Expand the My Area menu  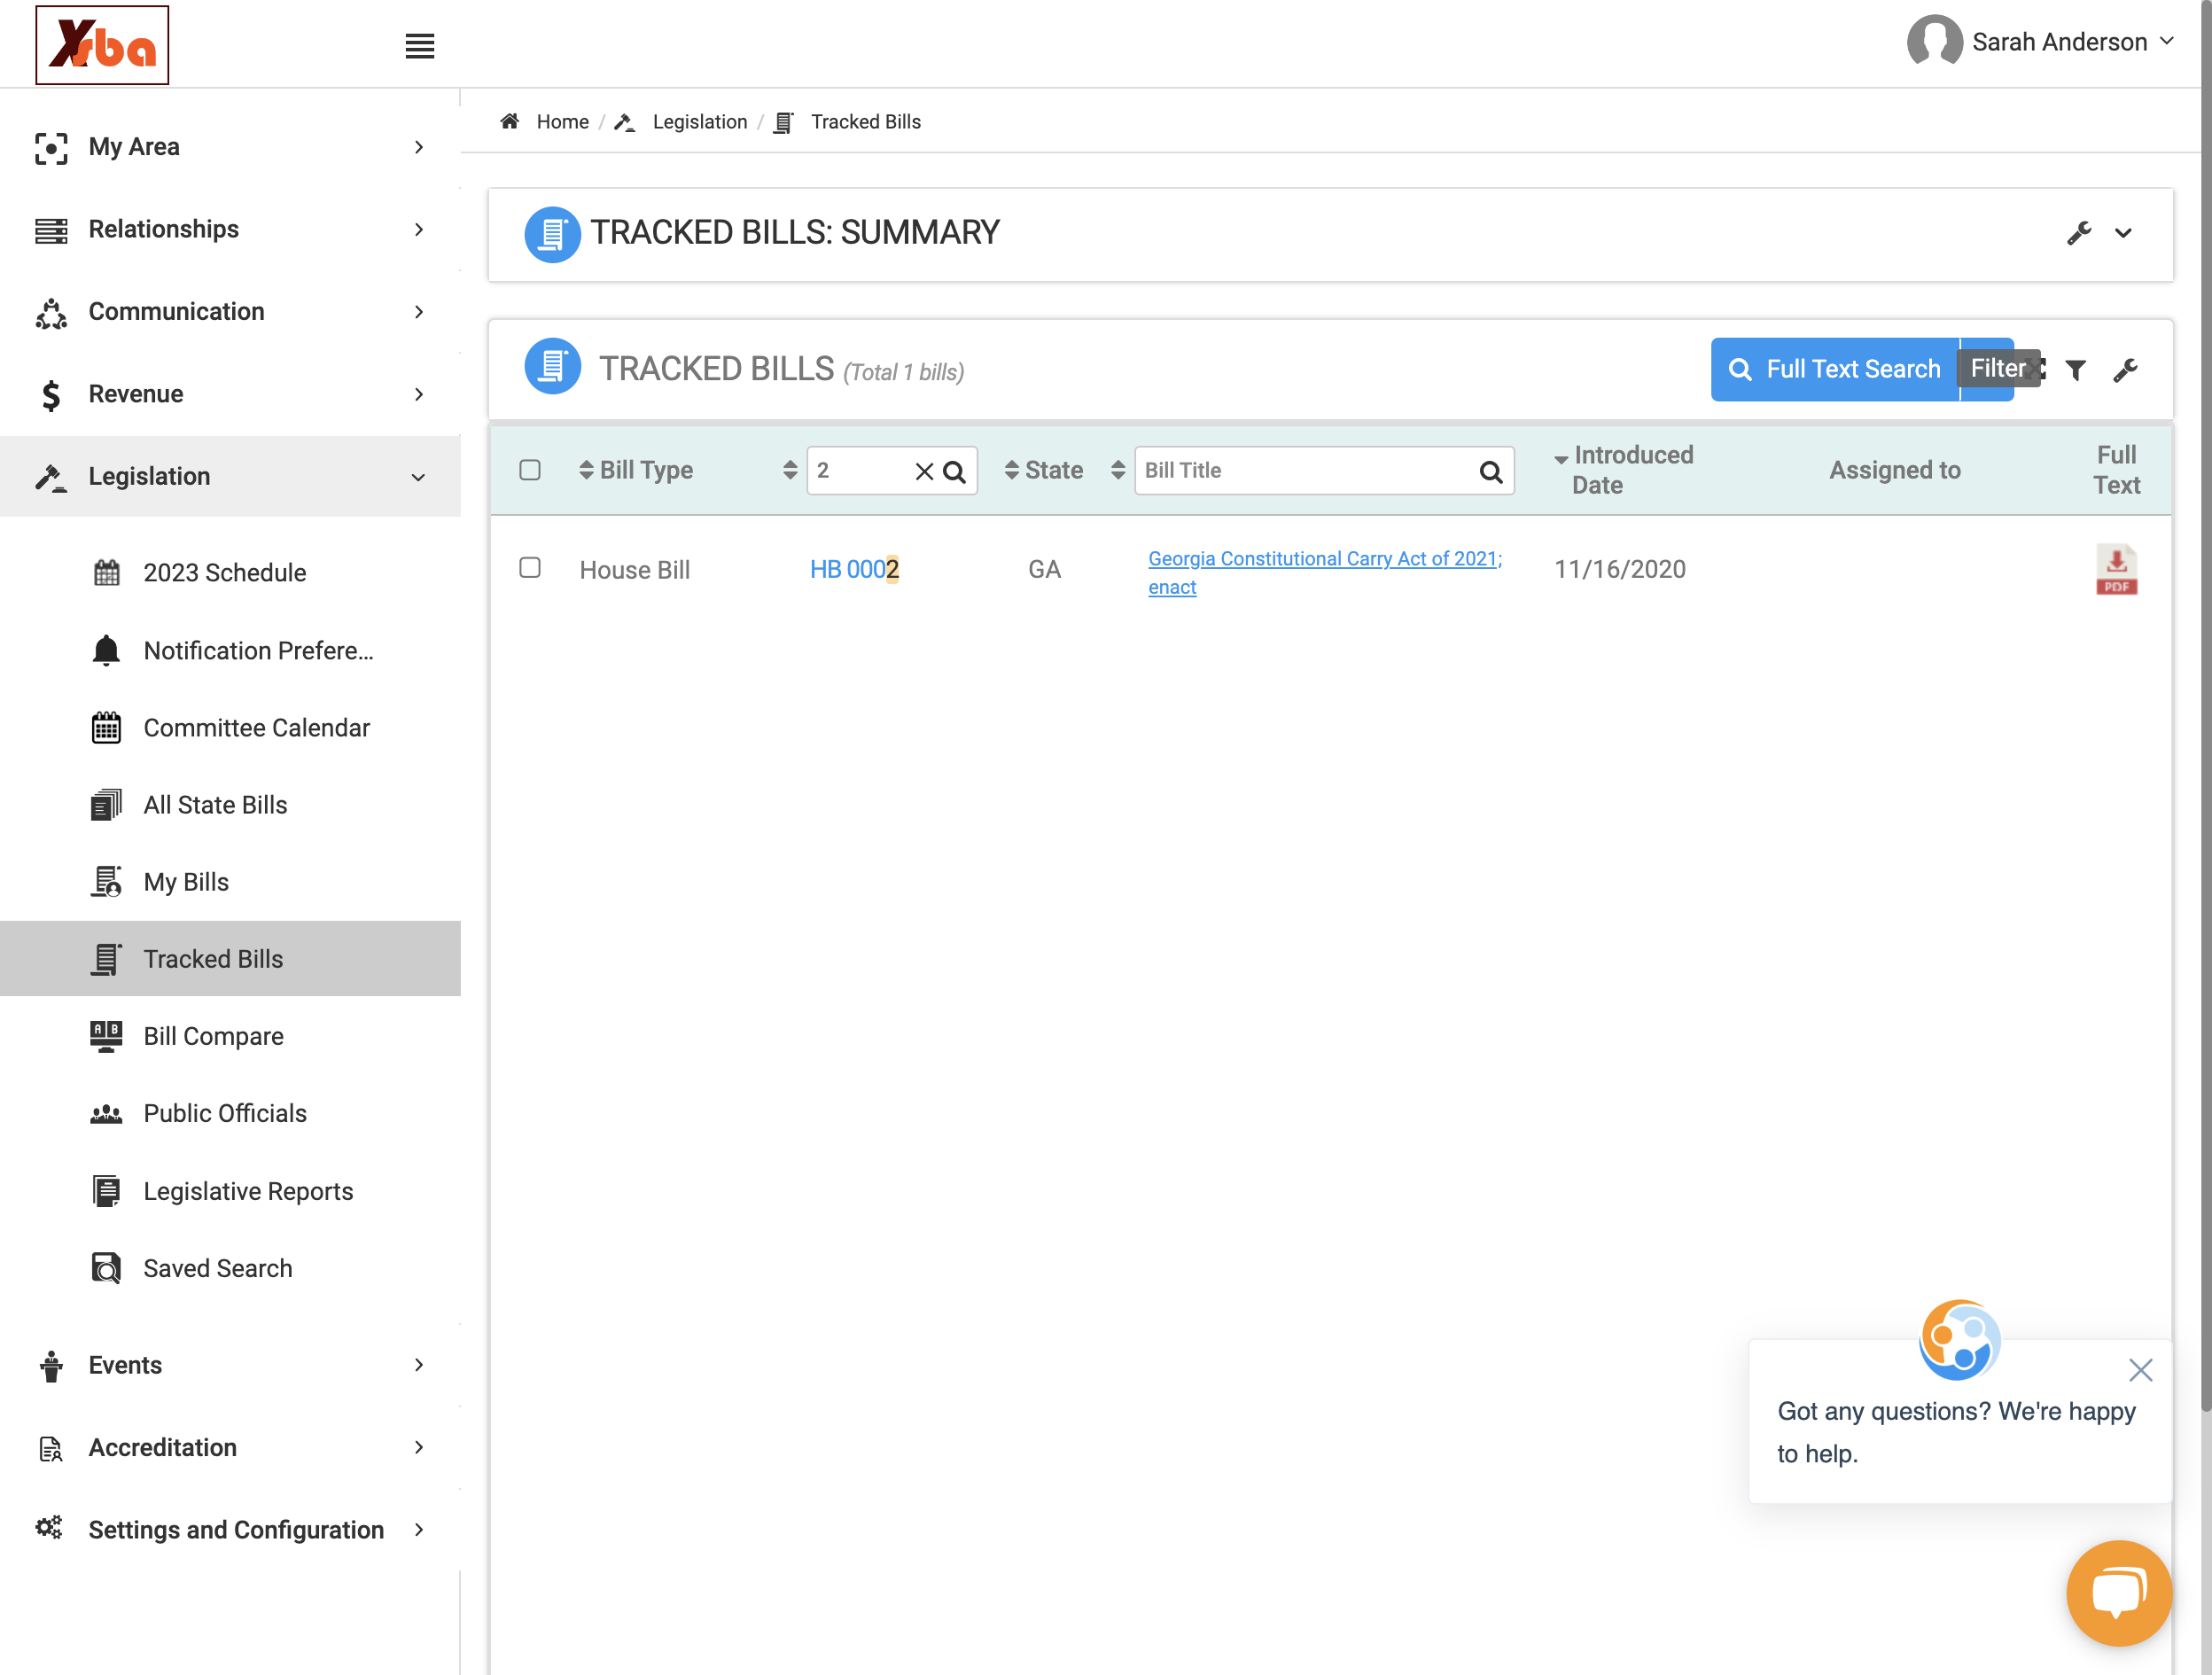(x=230, y=147)
